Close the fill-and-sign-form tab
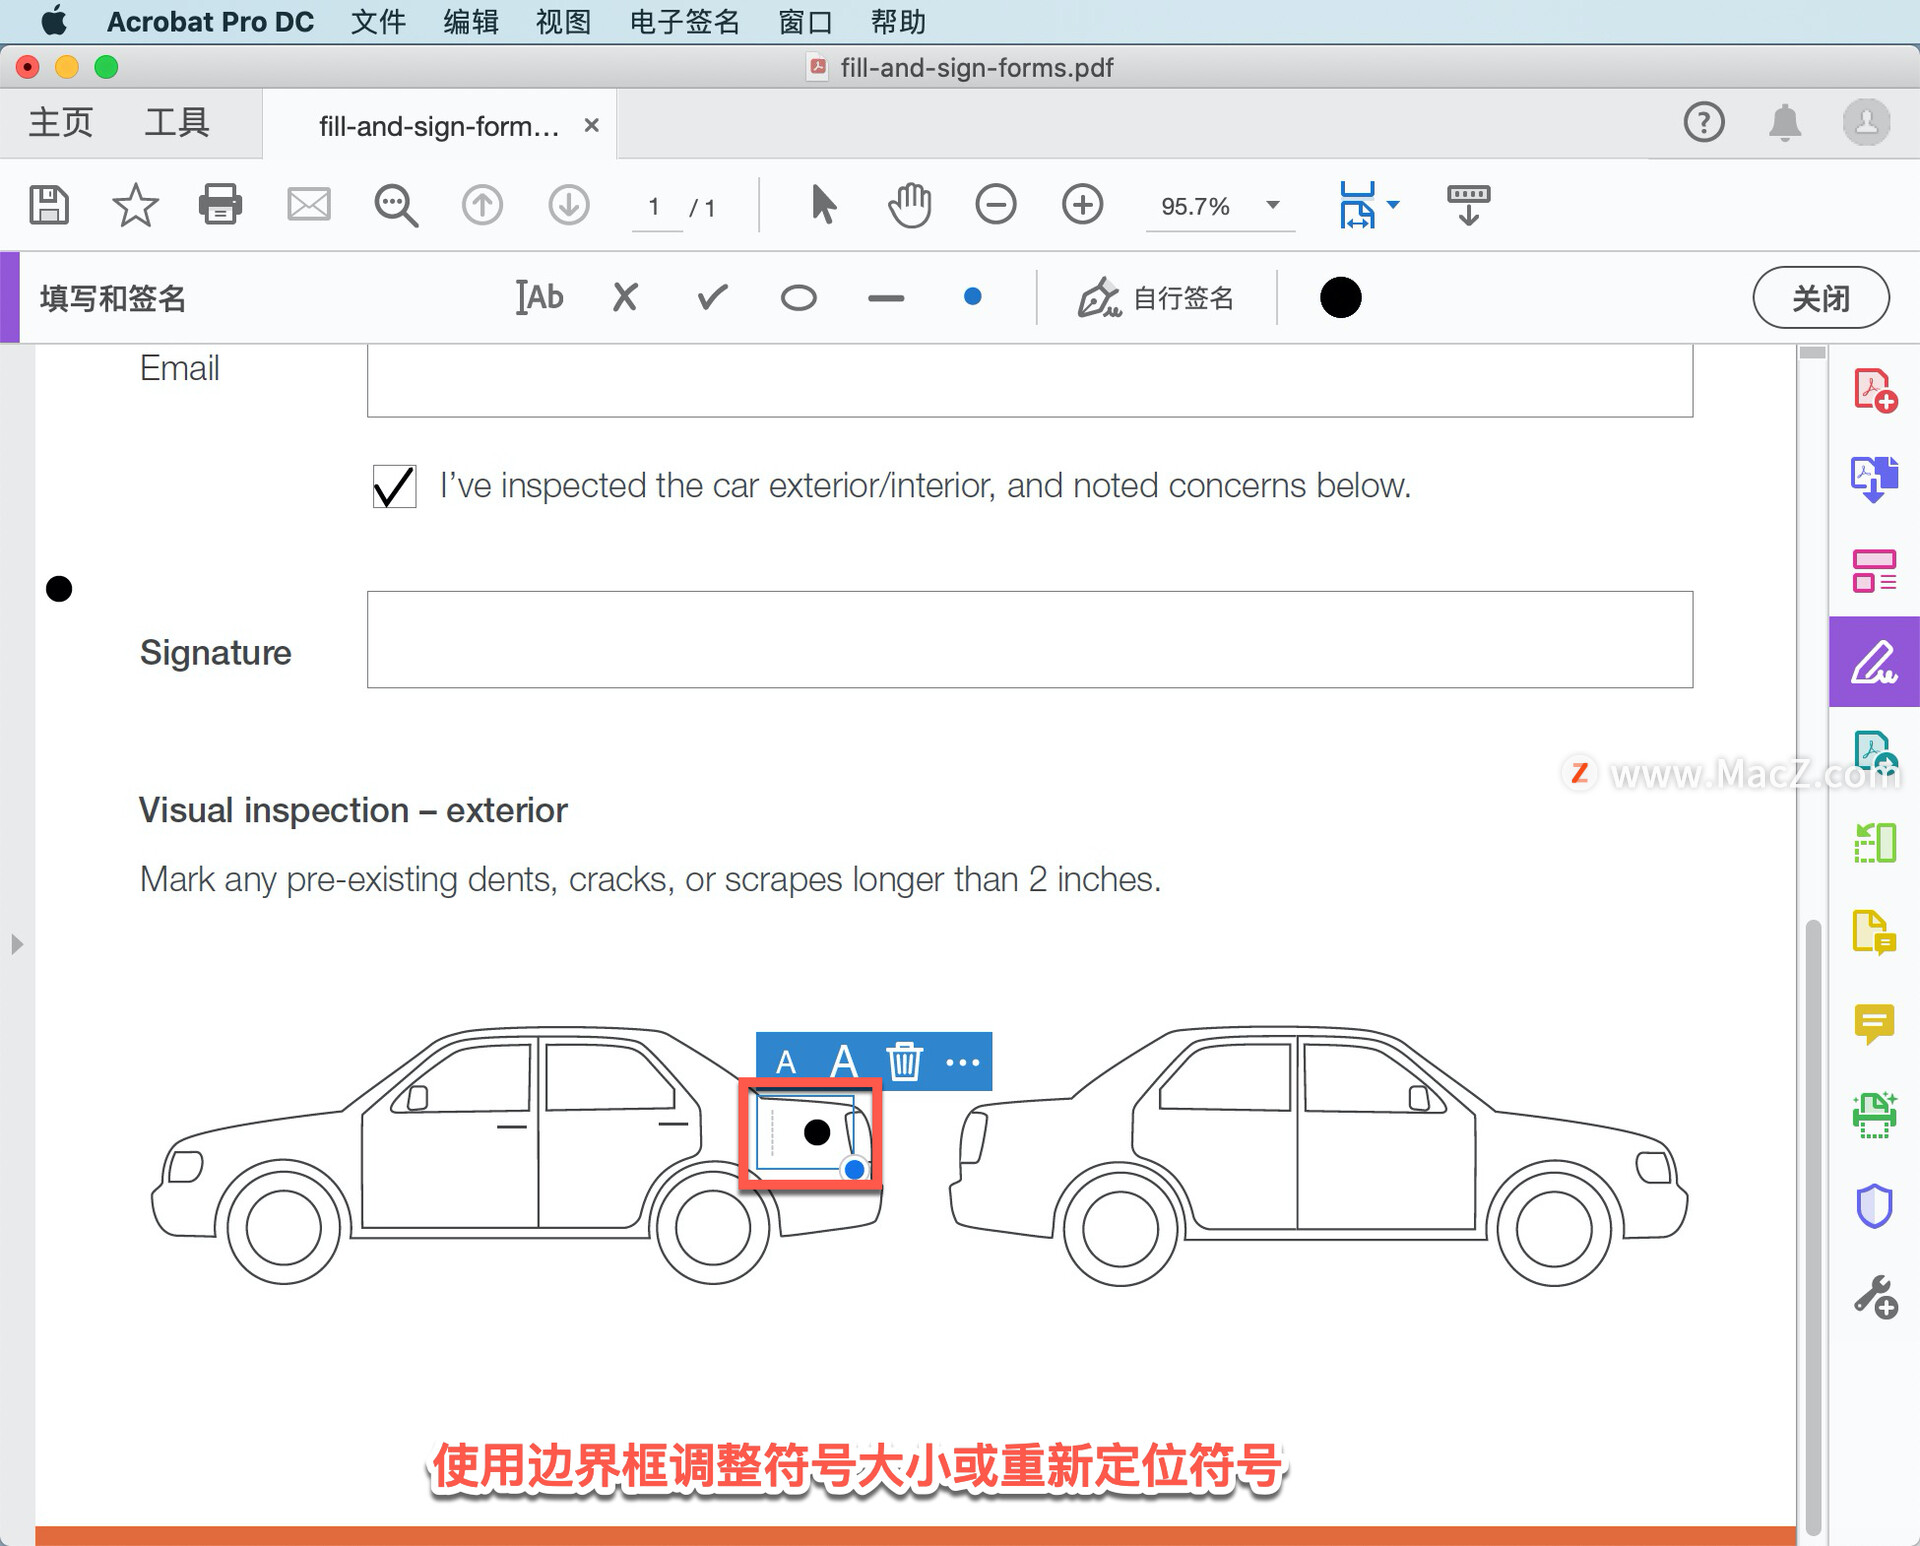 pyautogui.click(x=592, y=125)
